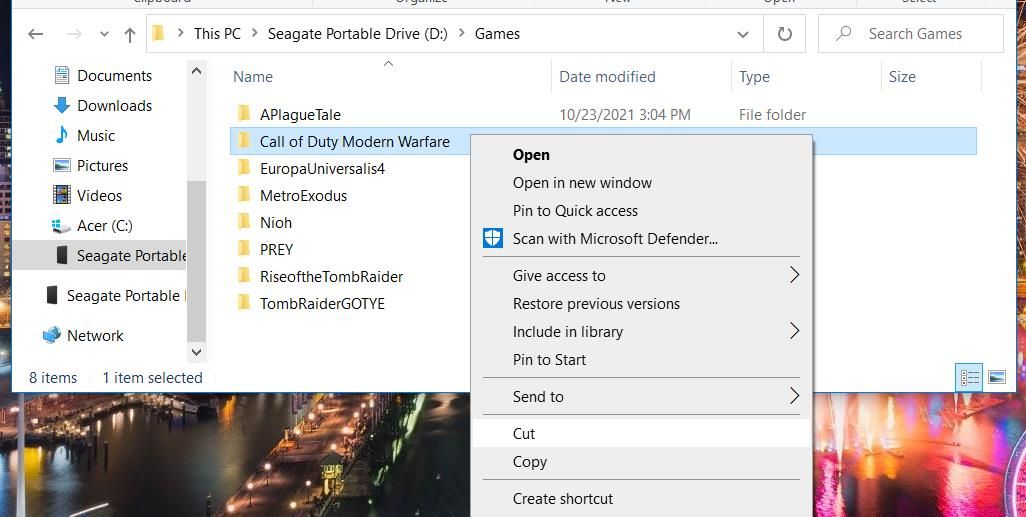1026x517 pixels.
Task: Click the APlagueTale folder icon
Action: pos(244,114)
